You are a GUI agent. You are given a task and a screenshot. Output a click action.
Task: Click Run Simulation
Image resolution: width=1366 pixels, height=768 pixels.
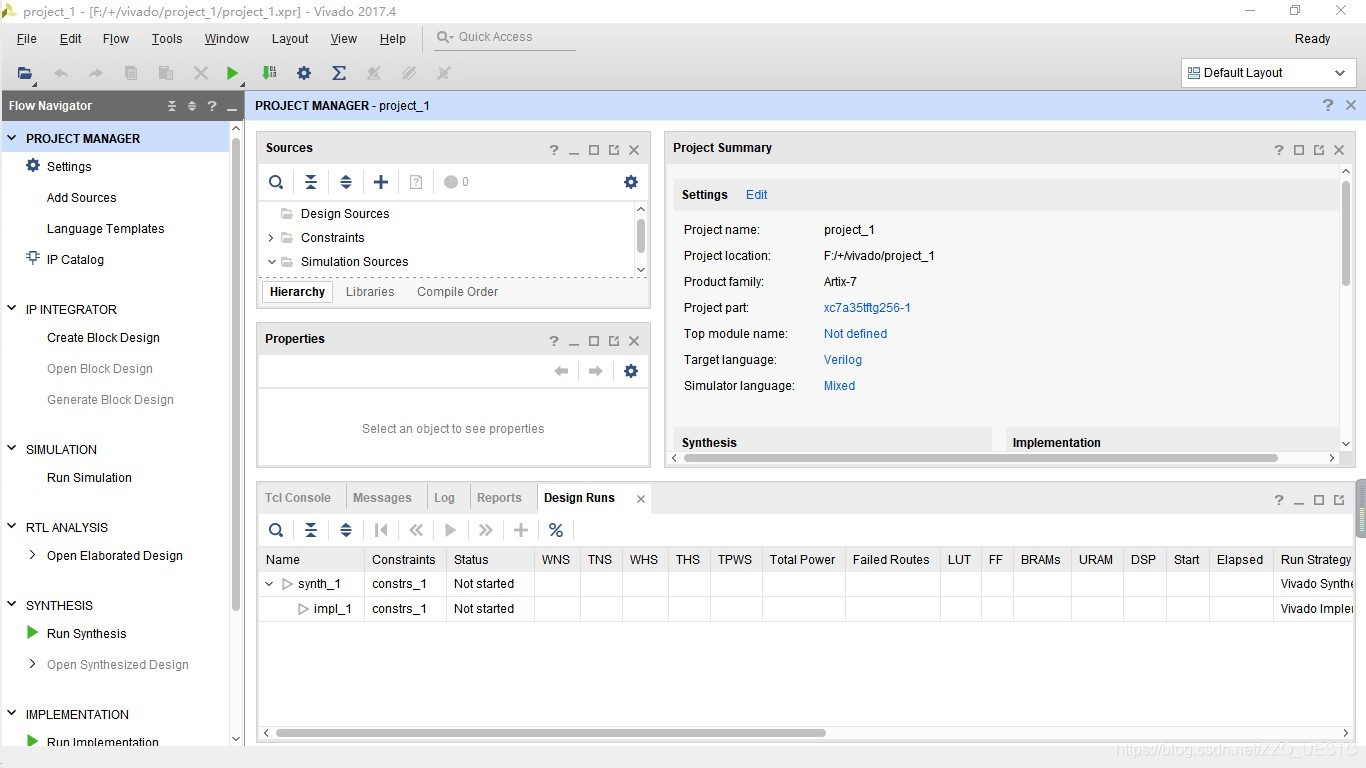tap(89, 478)
